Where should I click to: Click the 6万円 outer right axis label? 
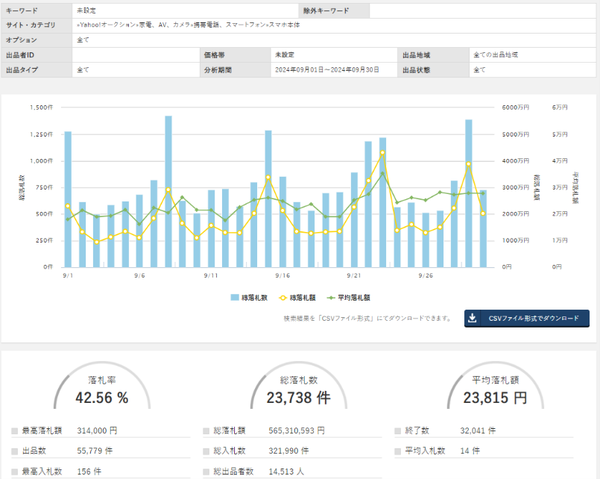coord(560,108)
